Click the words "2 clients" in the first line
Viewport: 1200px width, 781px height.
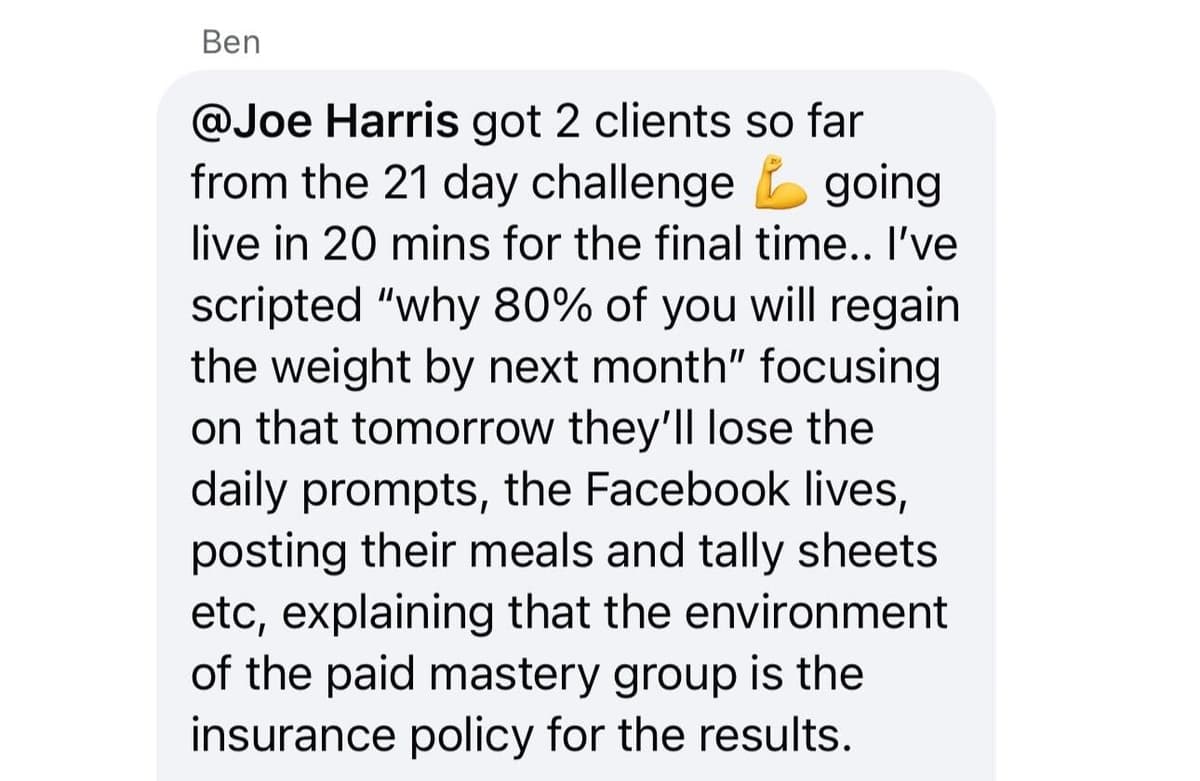pyautogui.click(x=638, y=123)
